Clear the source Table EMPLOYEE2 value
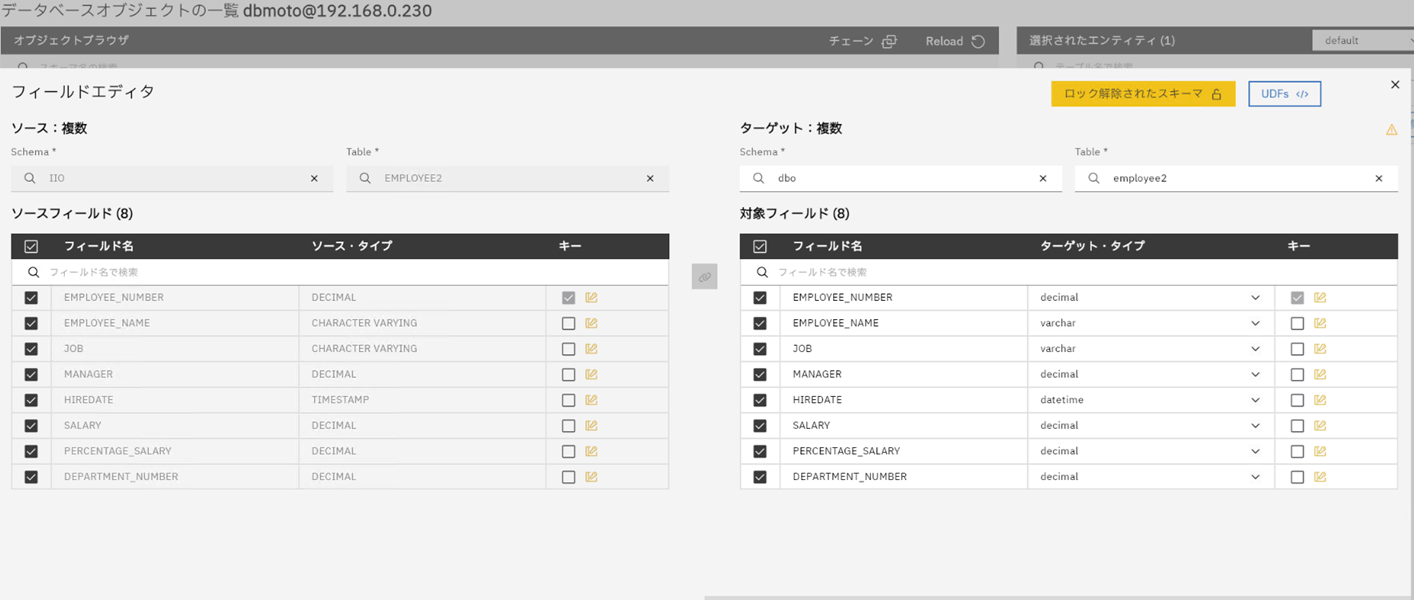 coord(650,179)
